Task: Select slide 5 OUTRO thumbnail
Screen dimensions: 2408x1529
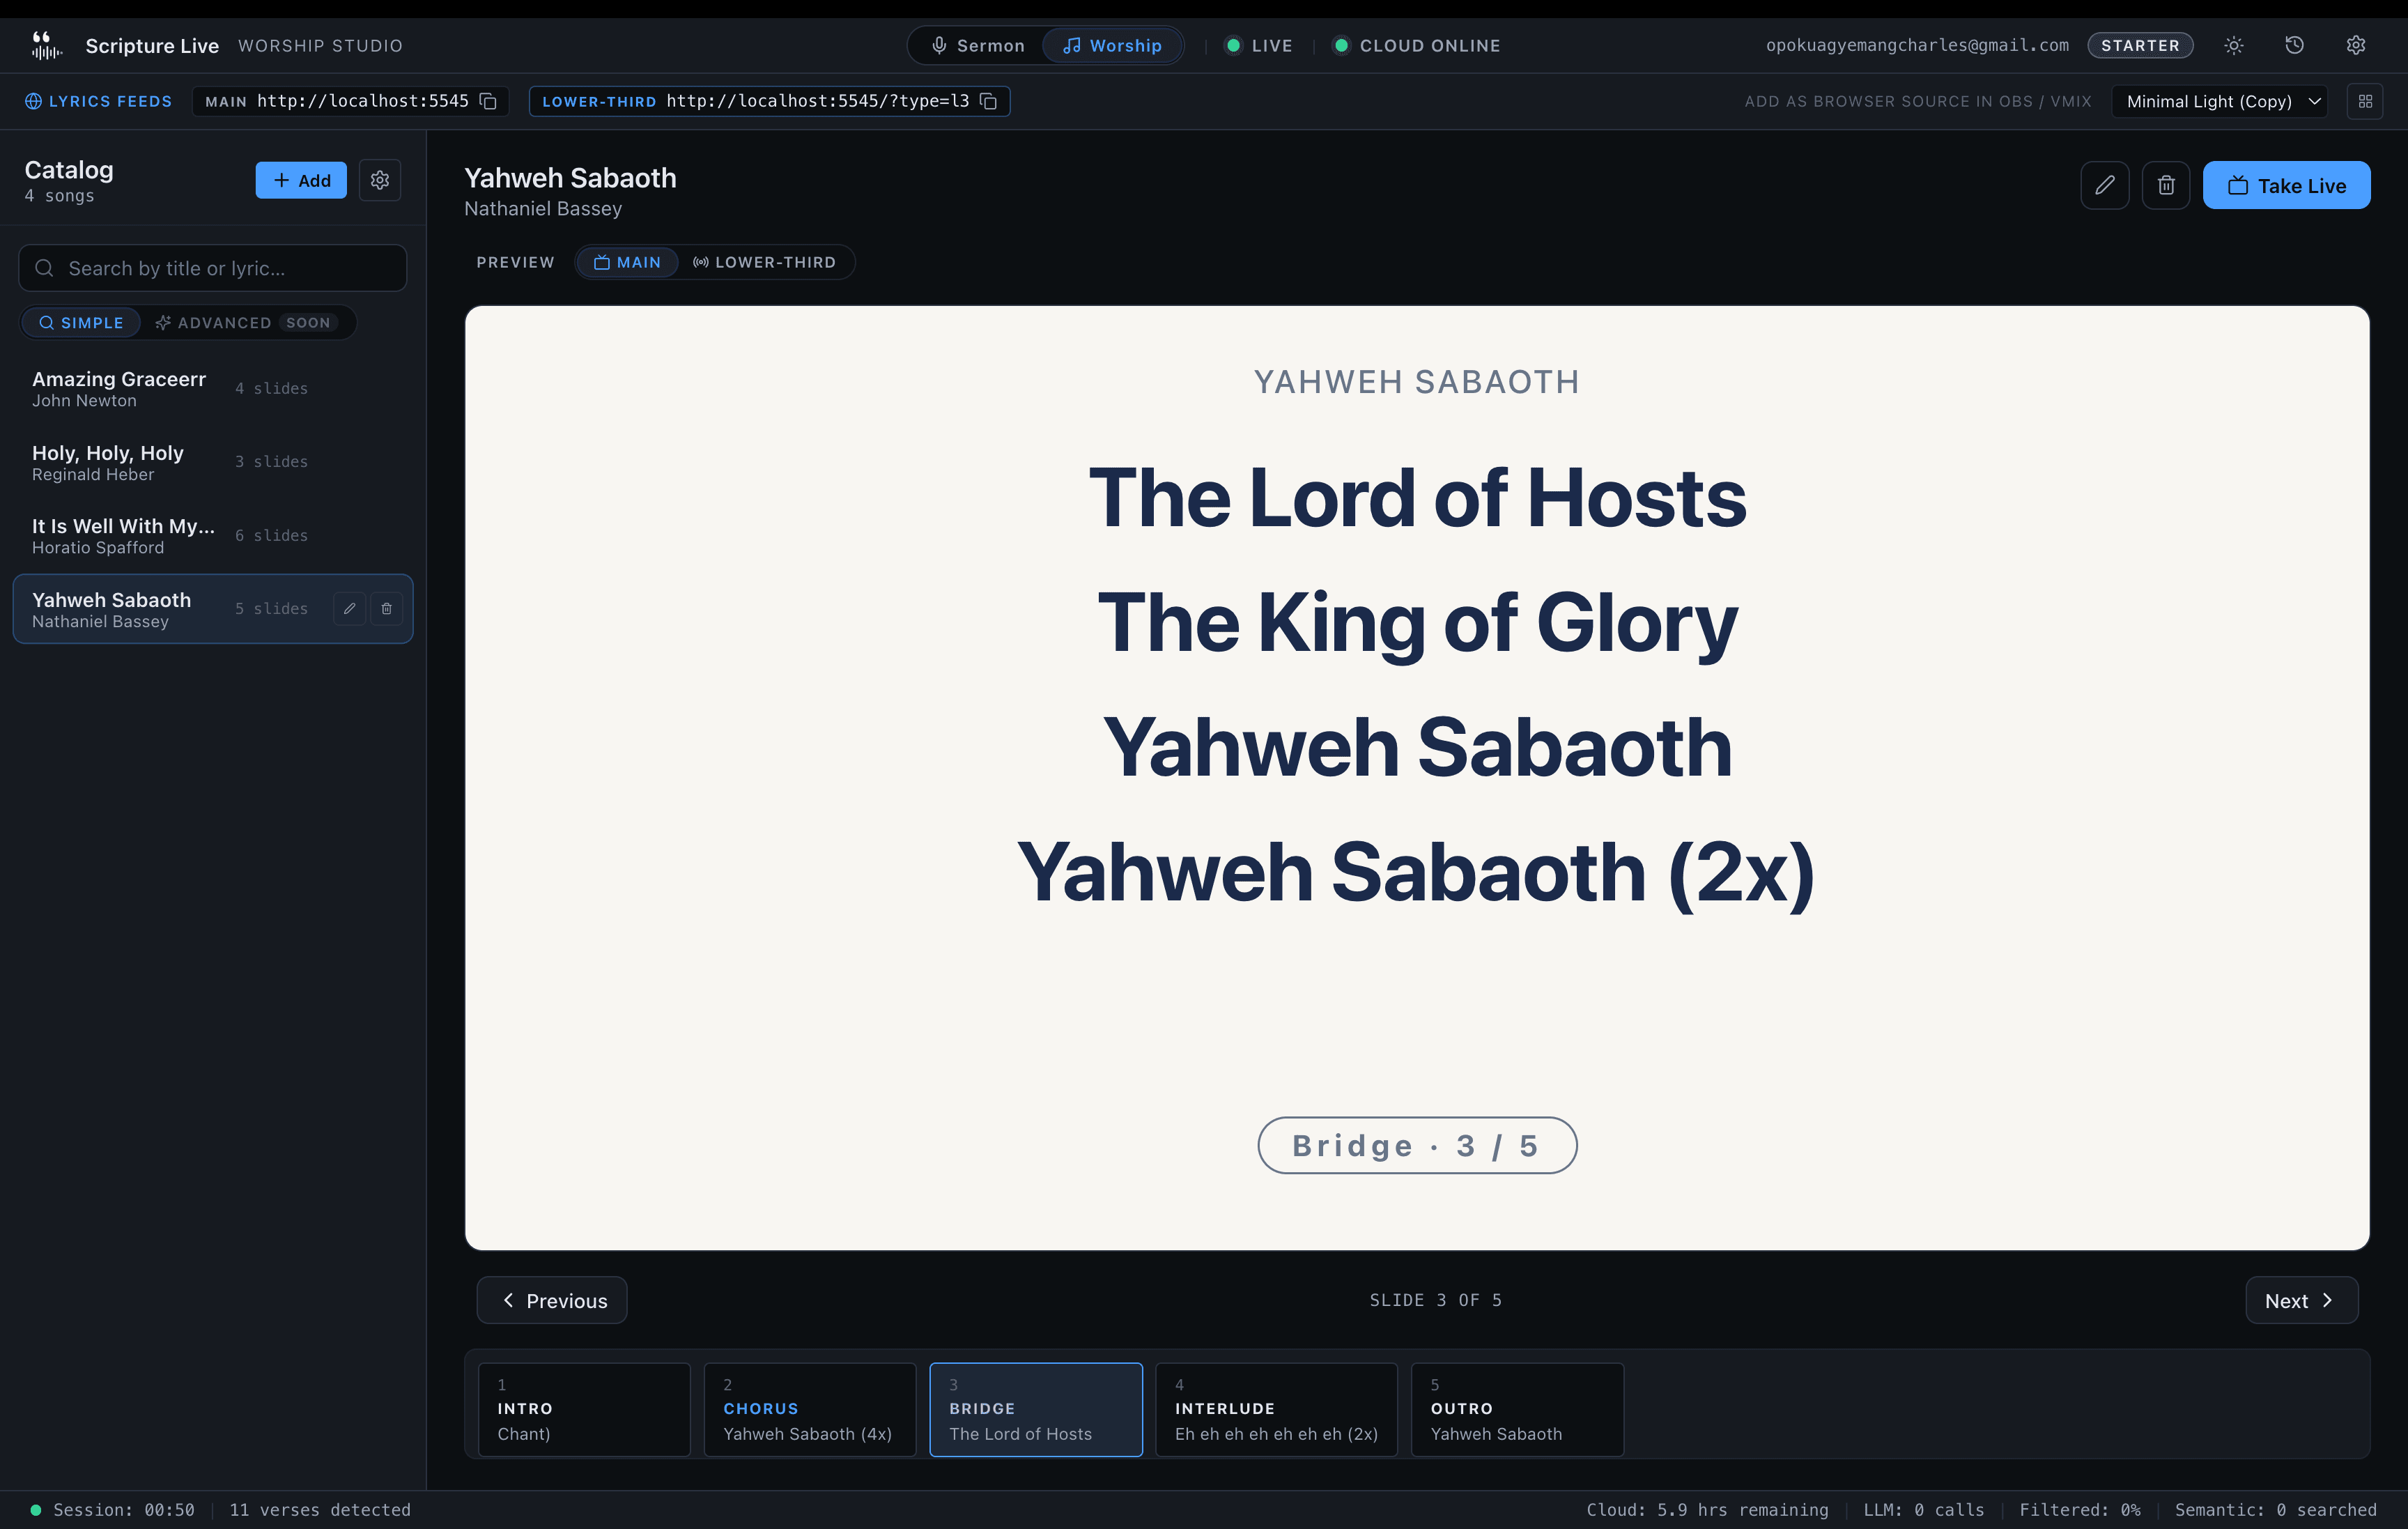Action: [1517, 1409]
